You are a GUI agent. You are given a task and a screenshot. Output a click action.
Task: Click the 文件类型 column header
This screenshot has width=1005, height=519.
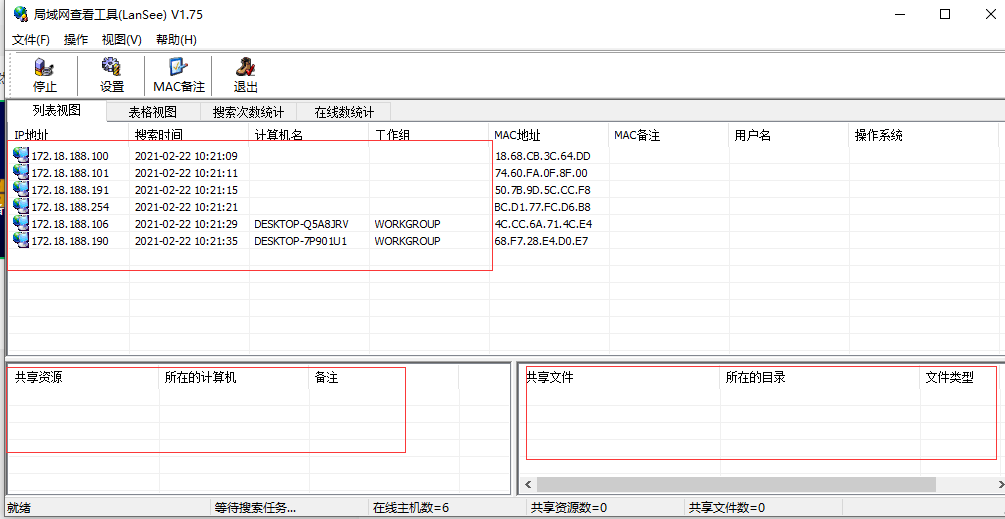pyautogui.click(x=949, y=378)
